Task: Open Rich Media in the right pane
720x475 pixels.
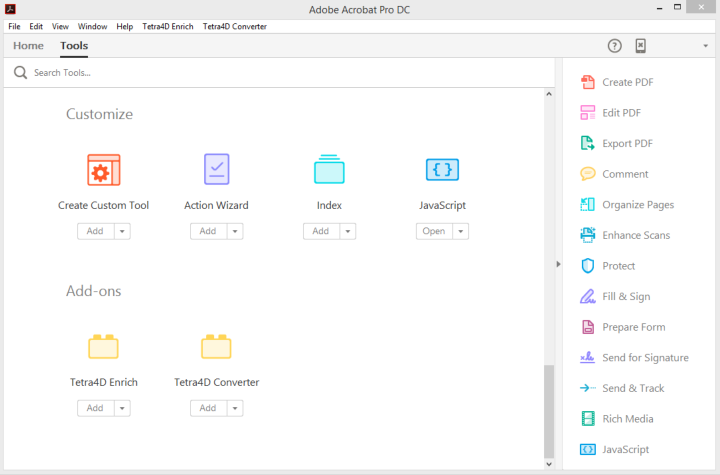Action: [617, 418]
